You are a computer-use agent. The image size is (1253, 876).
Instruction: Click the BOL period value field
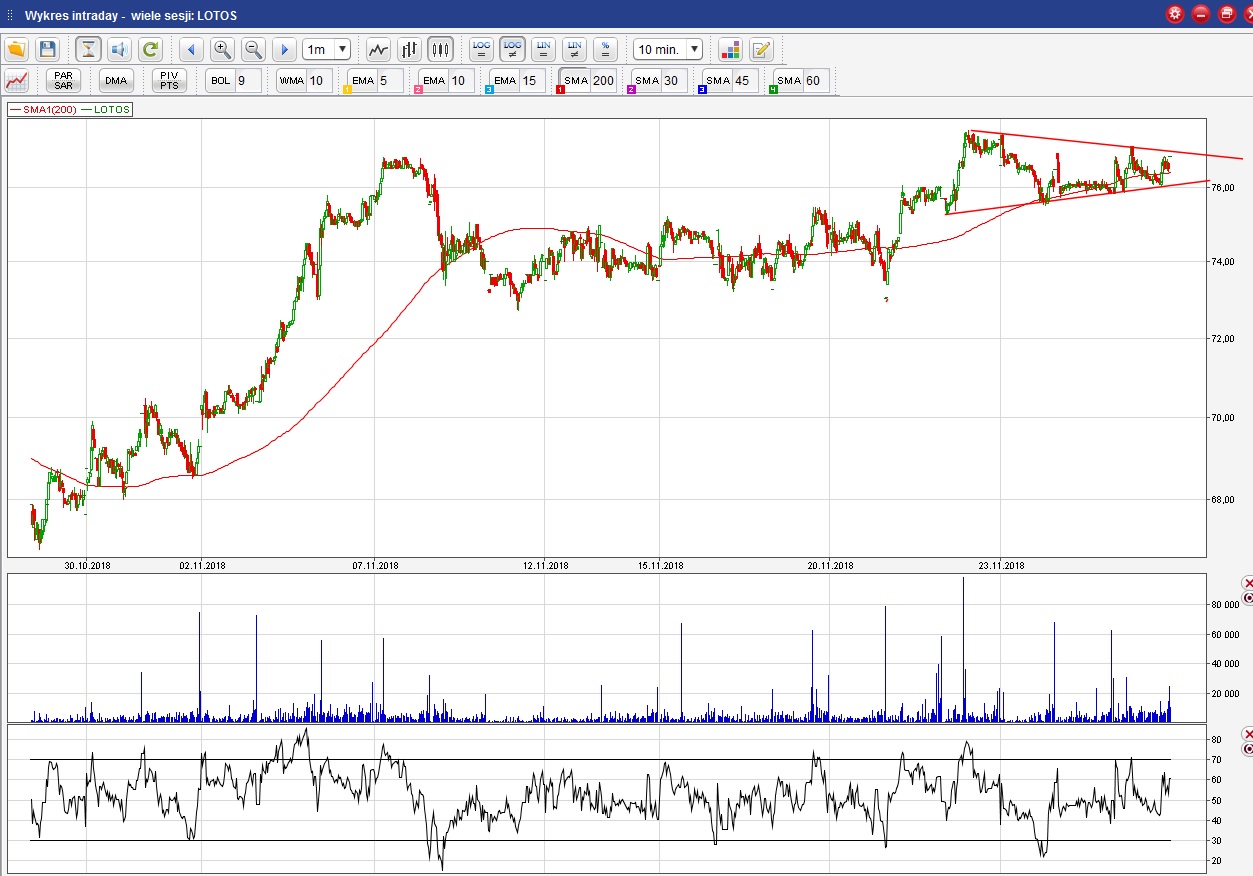click(x=247, y=81)
